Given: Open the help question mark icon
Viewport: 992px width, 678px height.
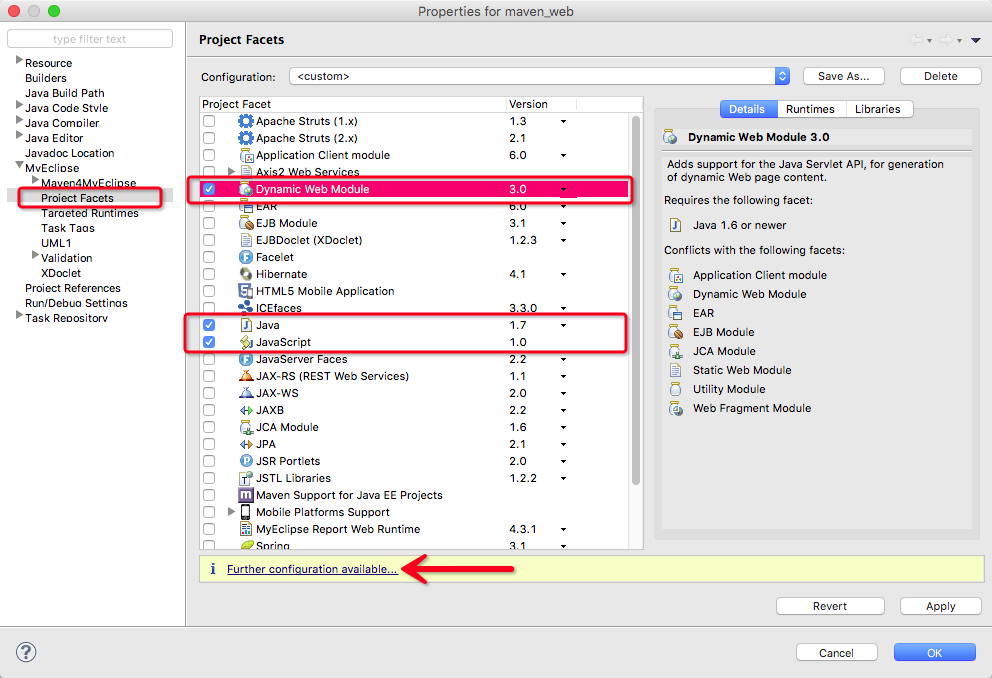Looking at the screenshot, I should coord(26,652).
